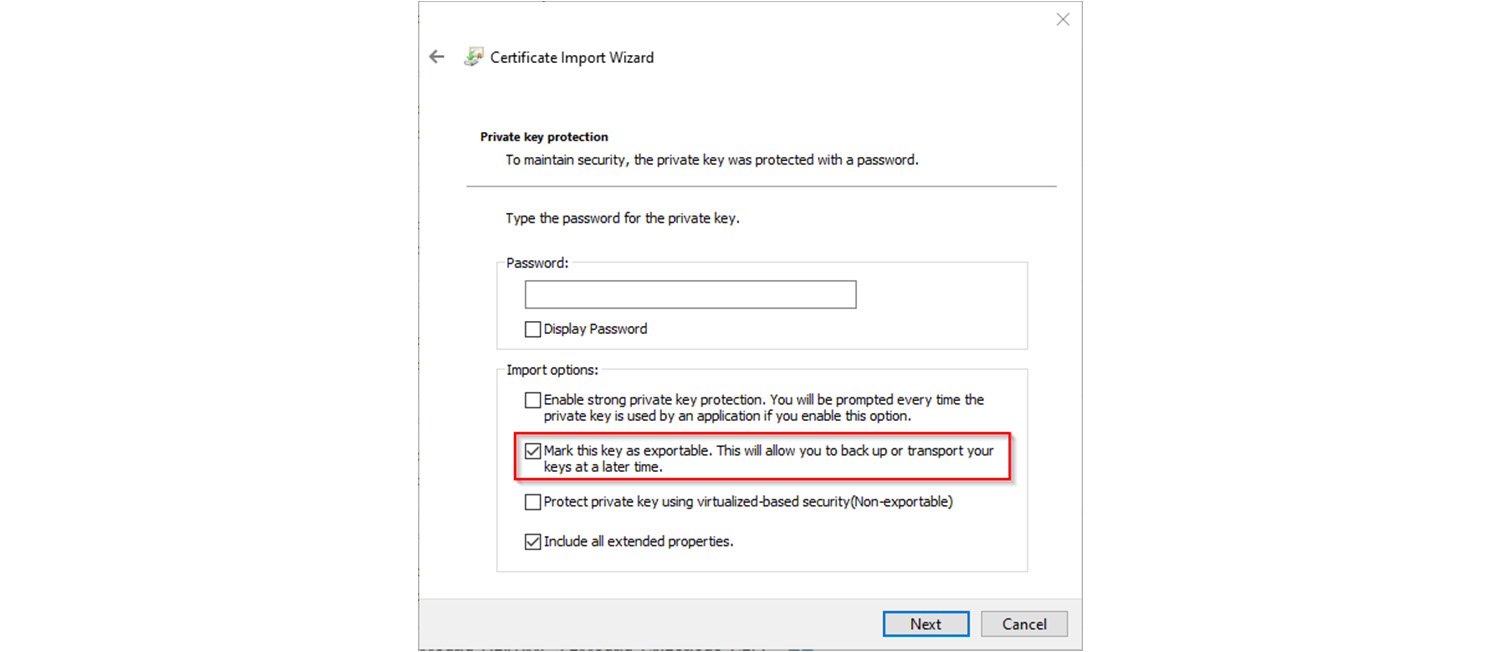Click 'Type the password for the private key' text
Image resolution: width=1500 pixels, height=652 pixels.
(622, 218)
